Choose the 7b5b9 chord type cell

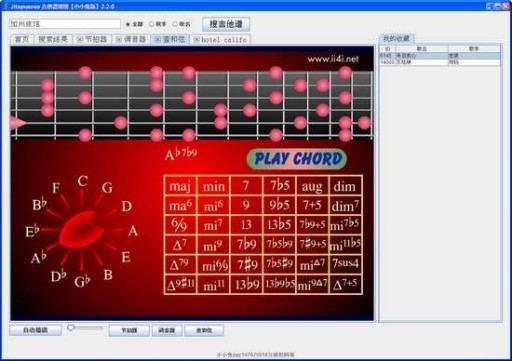coord(279,245)
